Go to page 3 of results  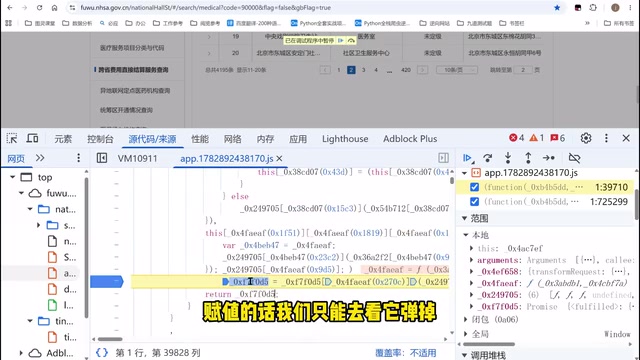pyautogui.click(x=363, y=70)
